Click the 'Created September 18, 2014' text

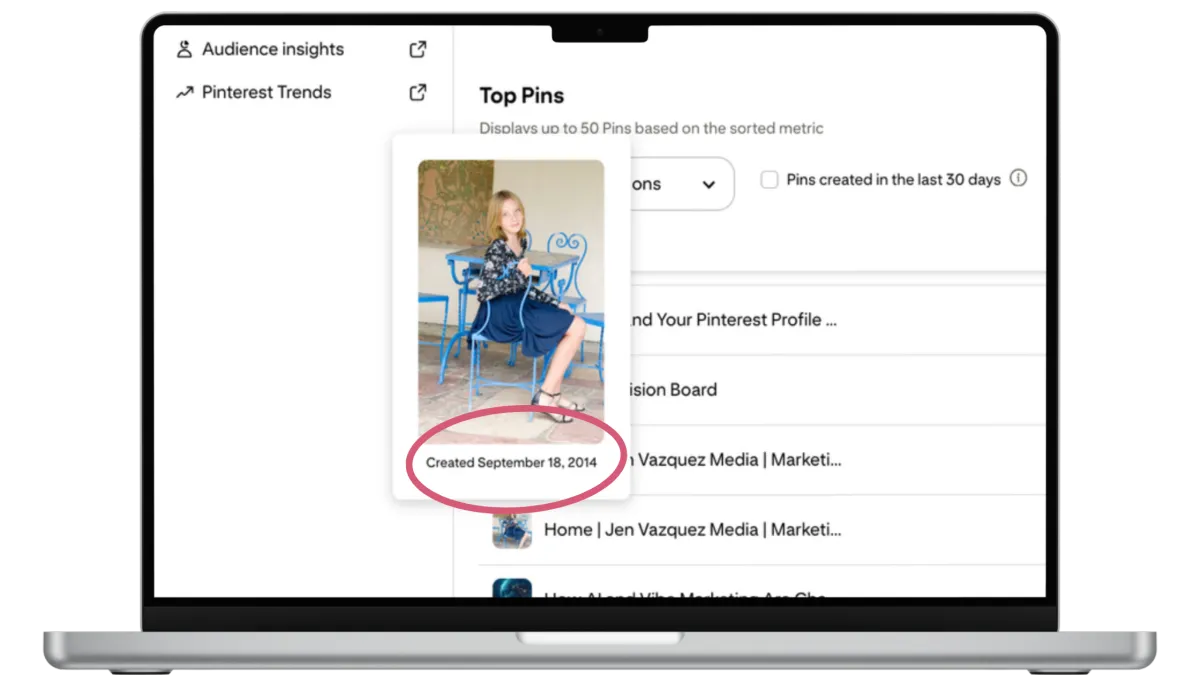pyautogui.click(x=511, y=463)
